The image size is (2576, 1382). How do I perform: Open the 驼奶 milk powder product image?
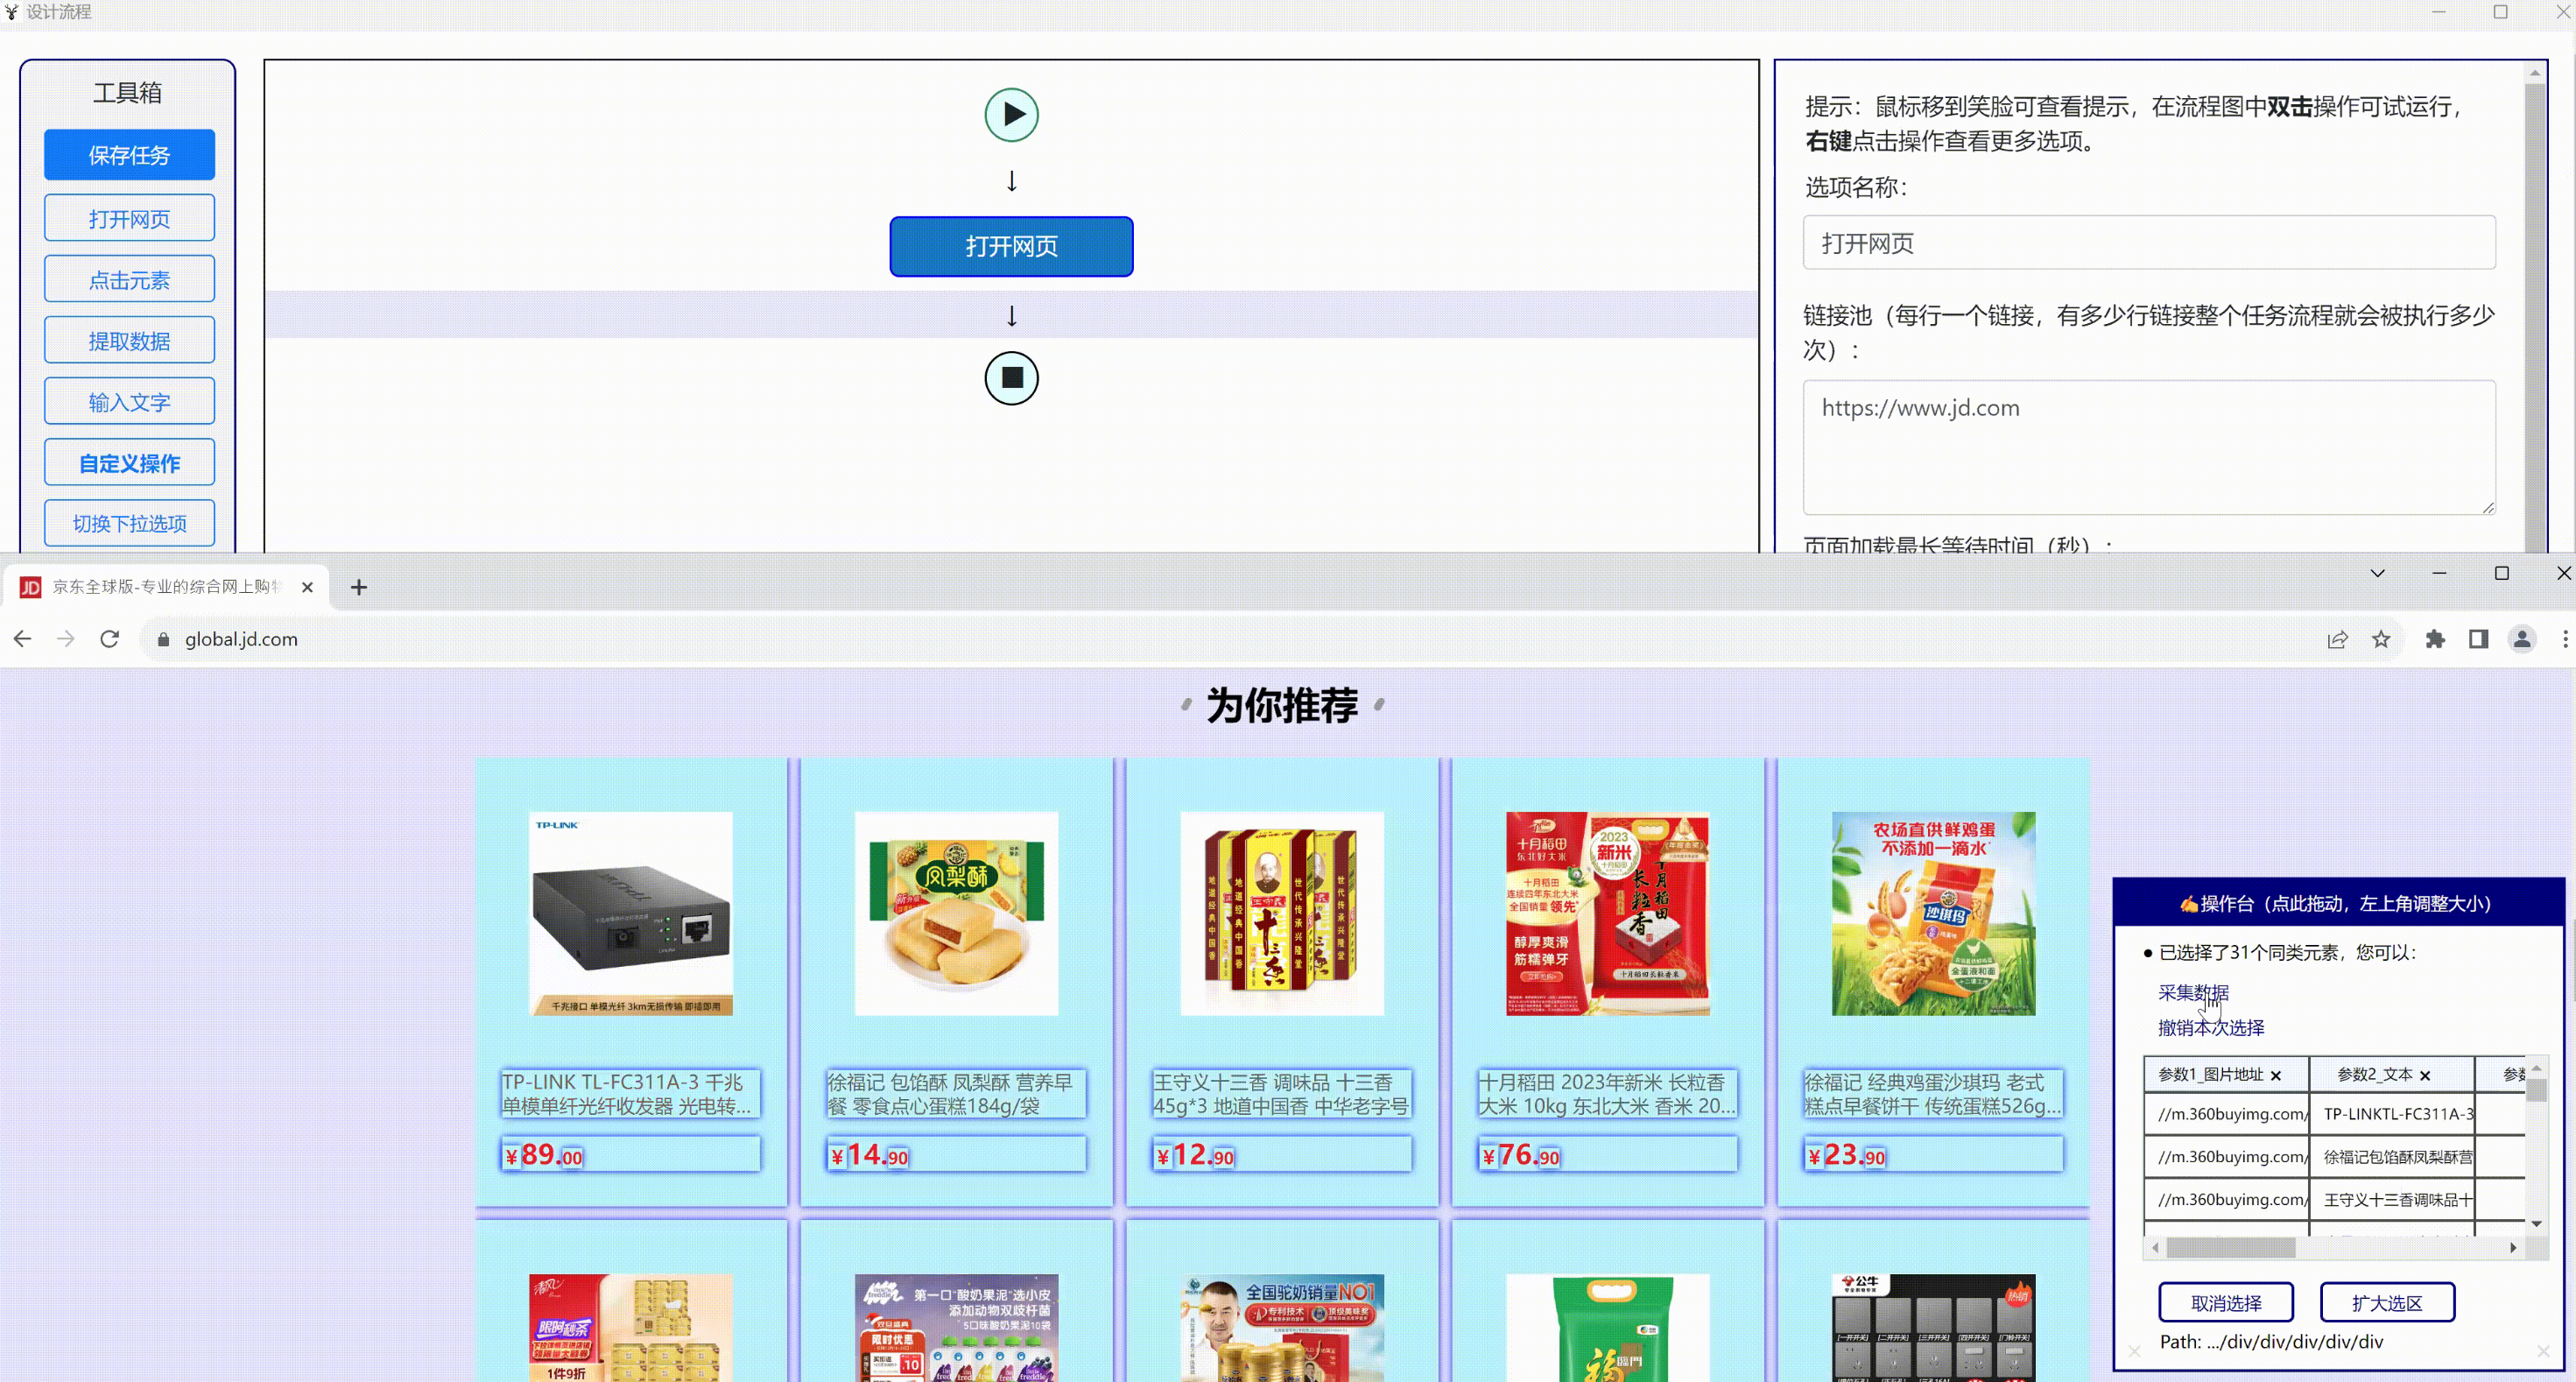pyautogui.click(x=1282, y=1328)
